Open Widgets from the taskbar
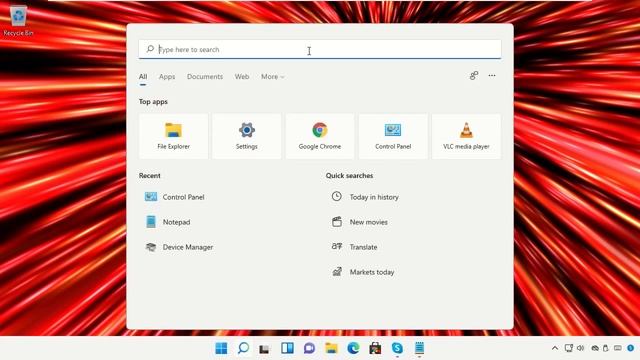This screenshot has width=640, height=360. 287,348
